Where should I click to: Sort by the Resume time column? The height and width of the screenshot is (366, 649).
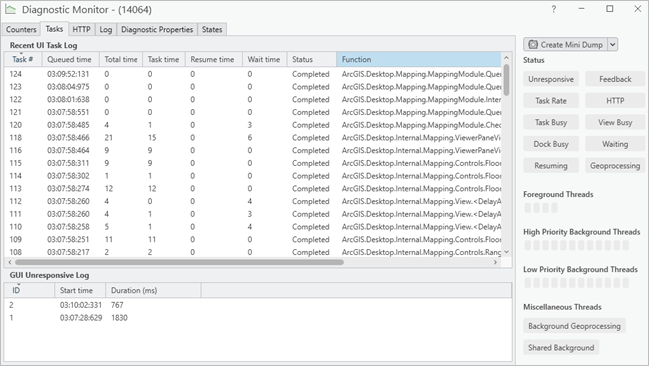[214, 59]
